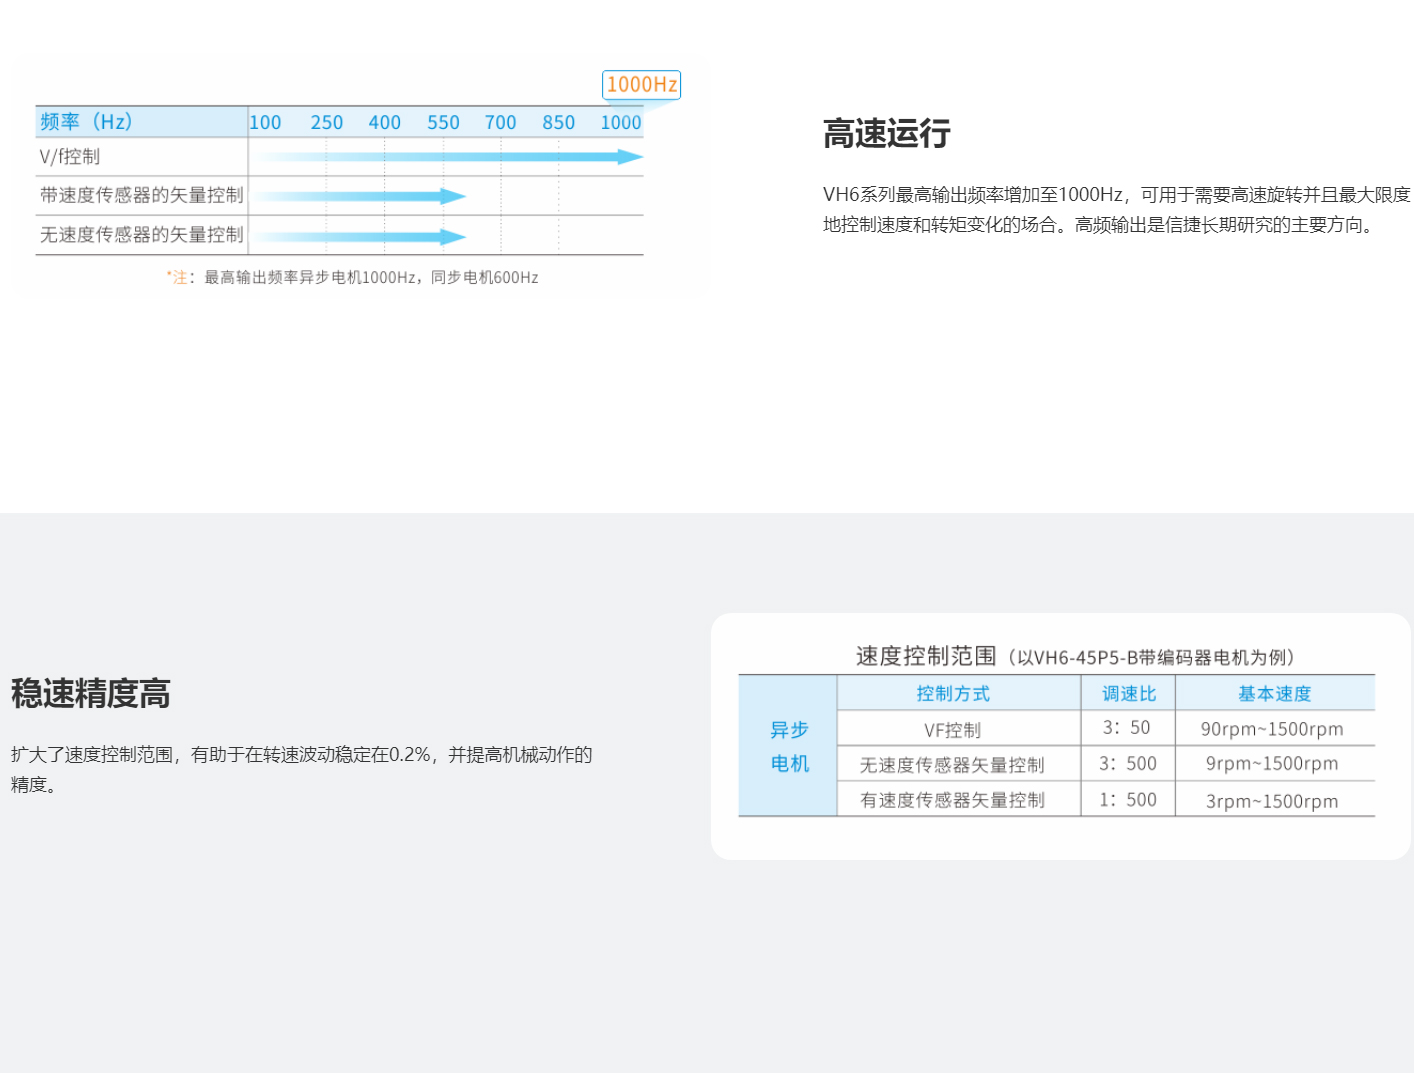Click the 带速度传感器的矢量控制 row label
This screenshot has height=1078, width=1414.
[141, 195]
